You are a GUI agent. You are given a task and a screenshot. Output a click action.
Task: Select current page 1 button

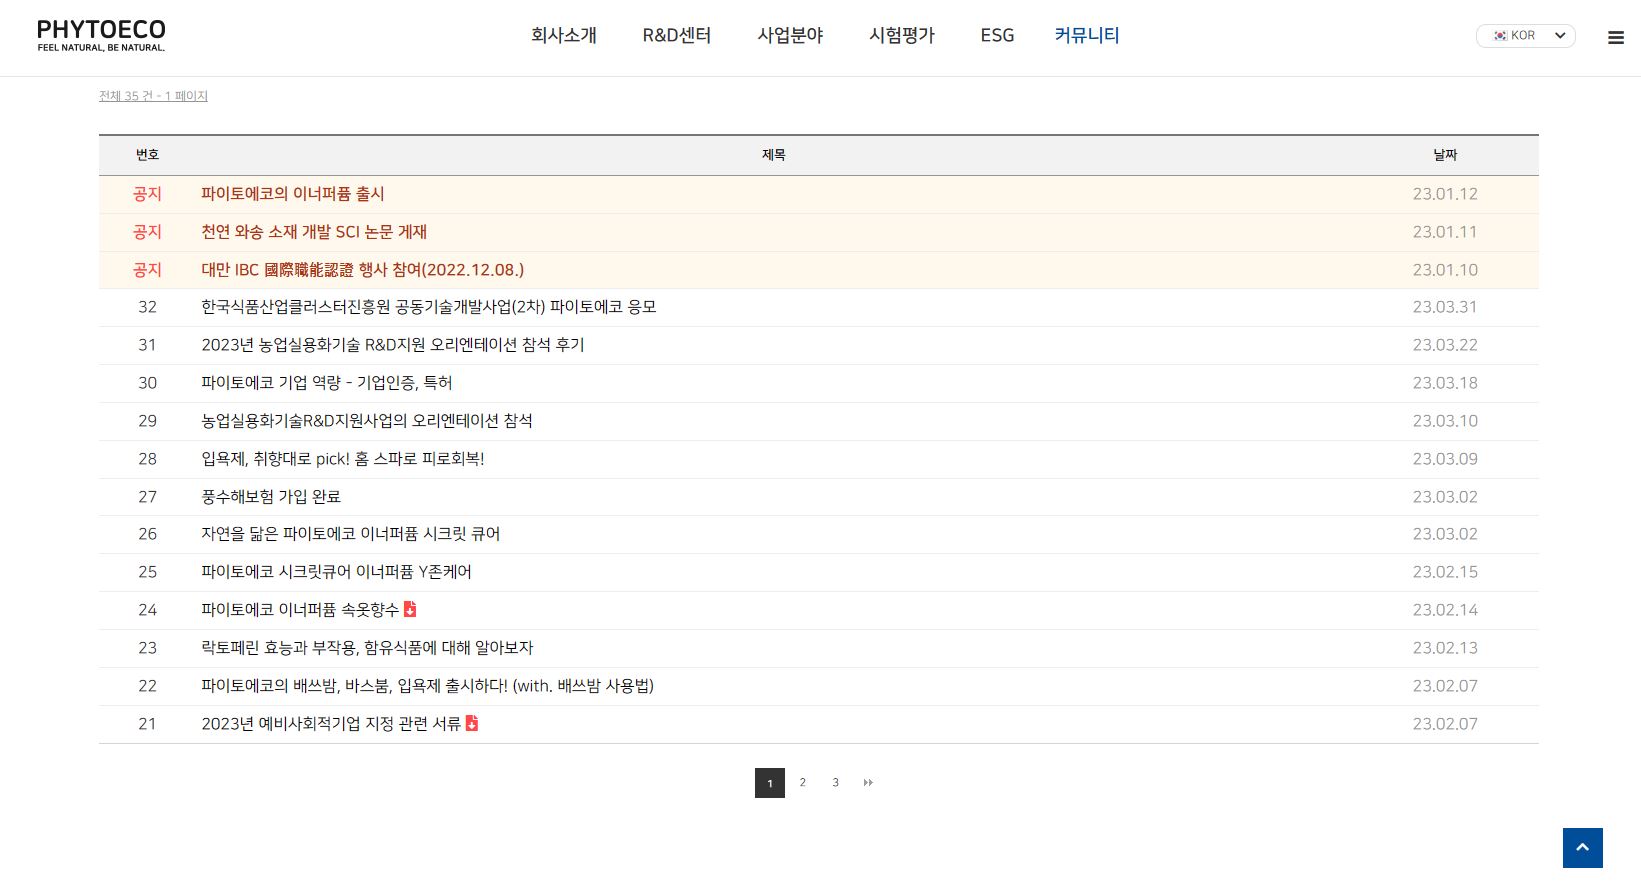770,783
